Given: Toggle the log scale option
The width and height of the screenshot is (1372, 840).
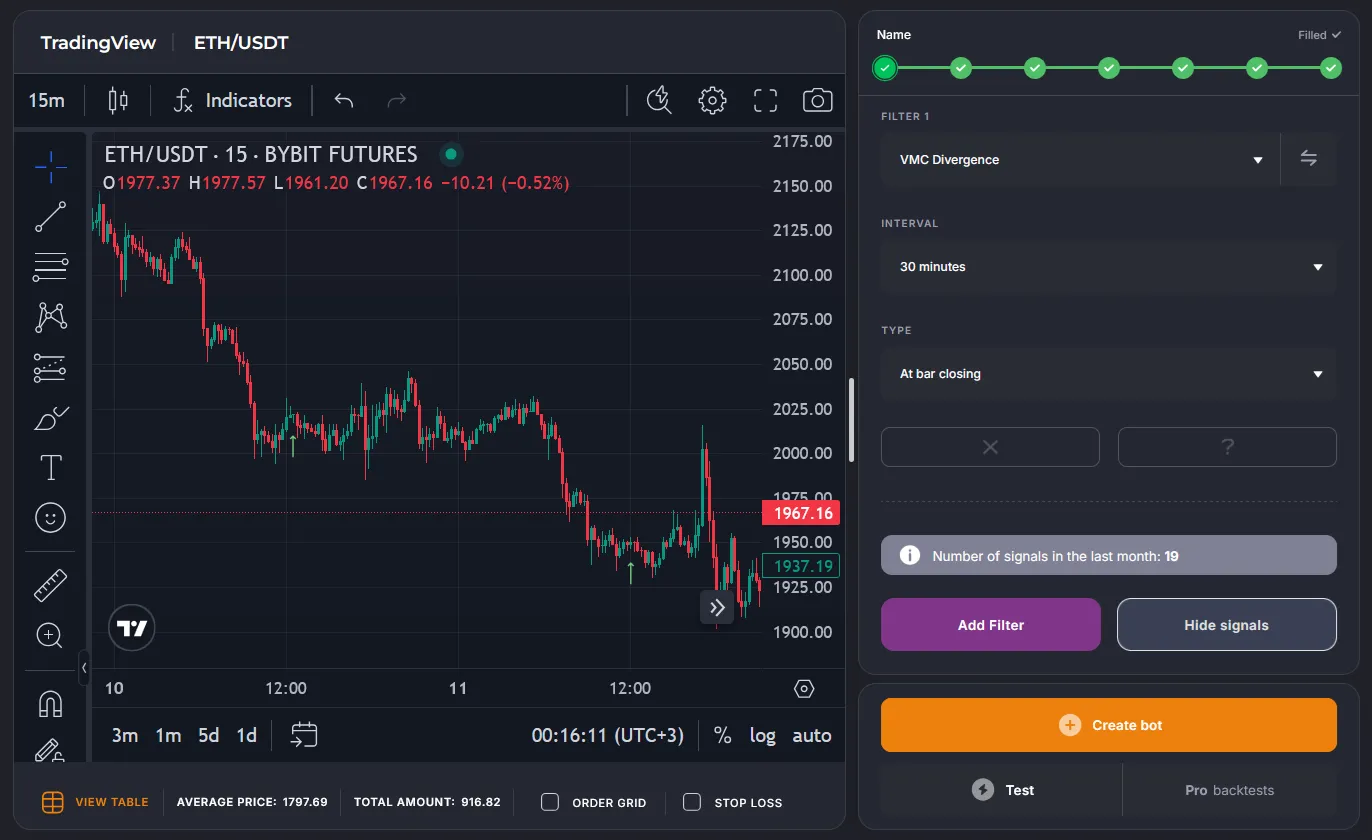Looking at the screenshot, I should point(762,735).
